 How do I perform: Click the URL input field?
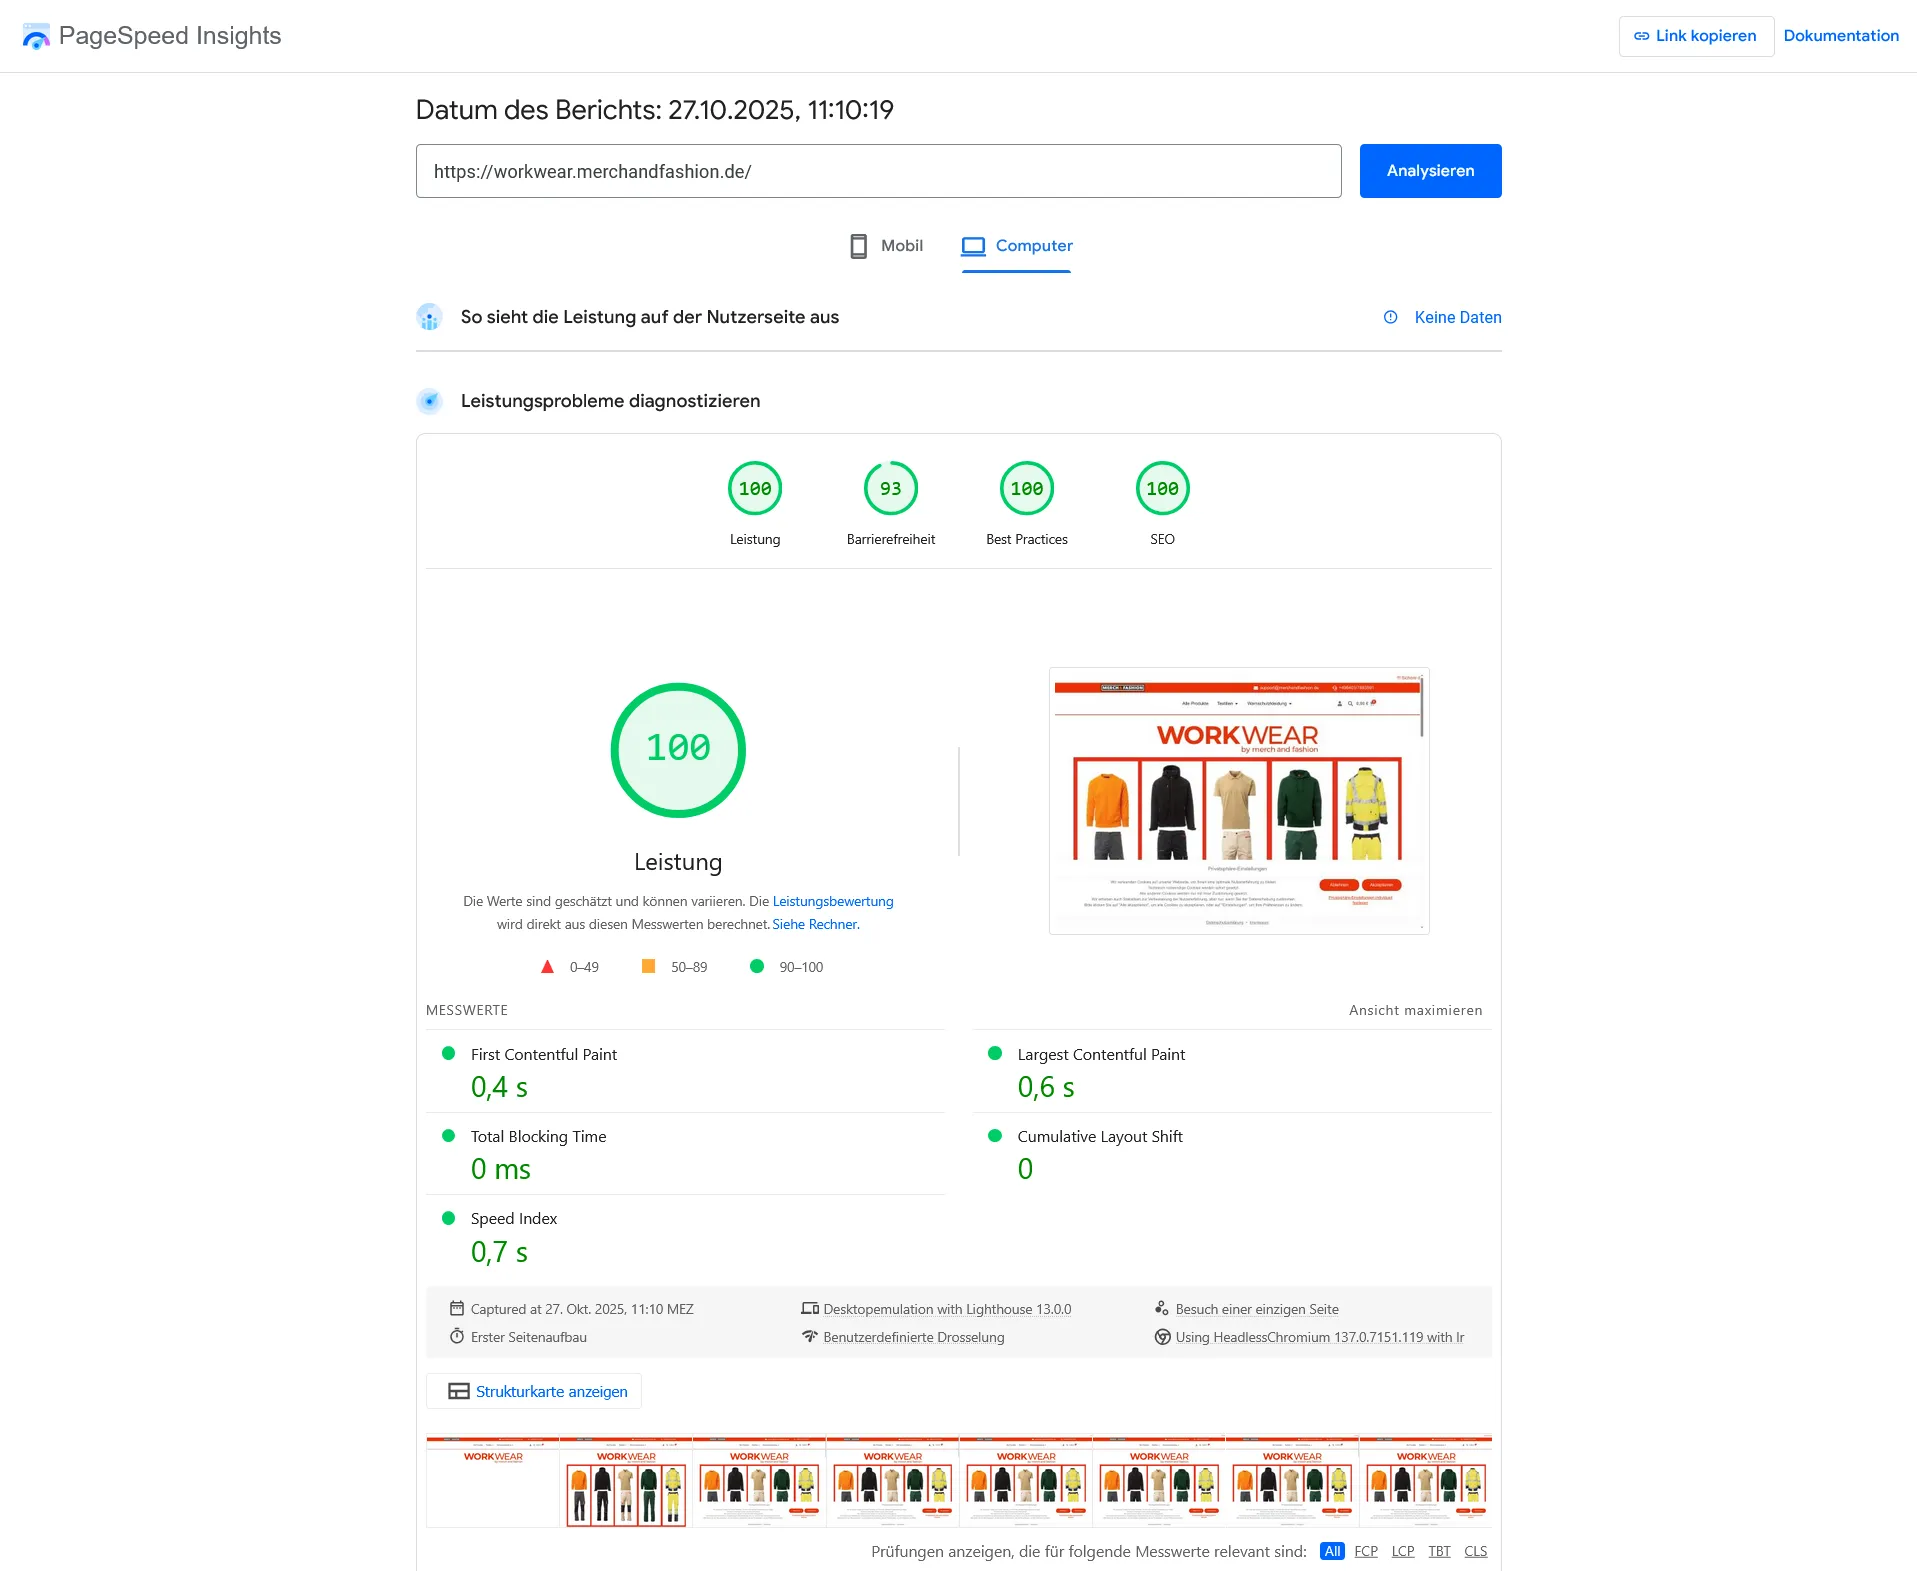point(878,170)
